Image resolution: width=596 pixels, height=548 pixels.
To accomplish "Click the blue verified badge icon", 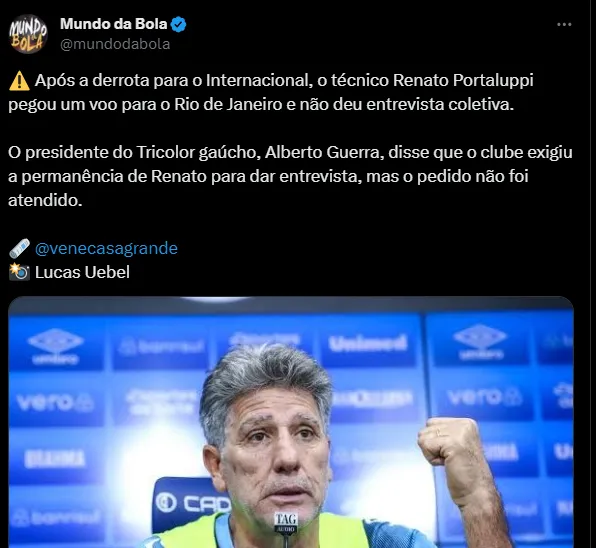I will click(x=178, y=24).
